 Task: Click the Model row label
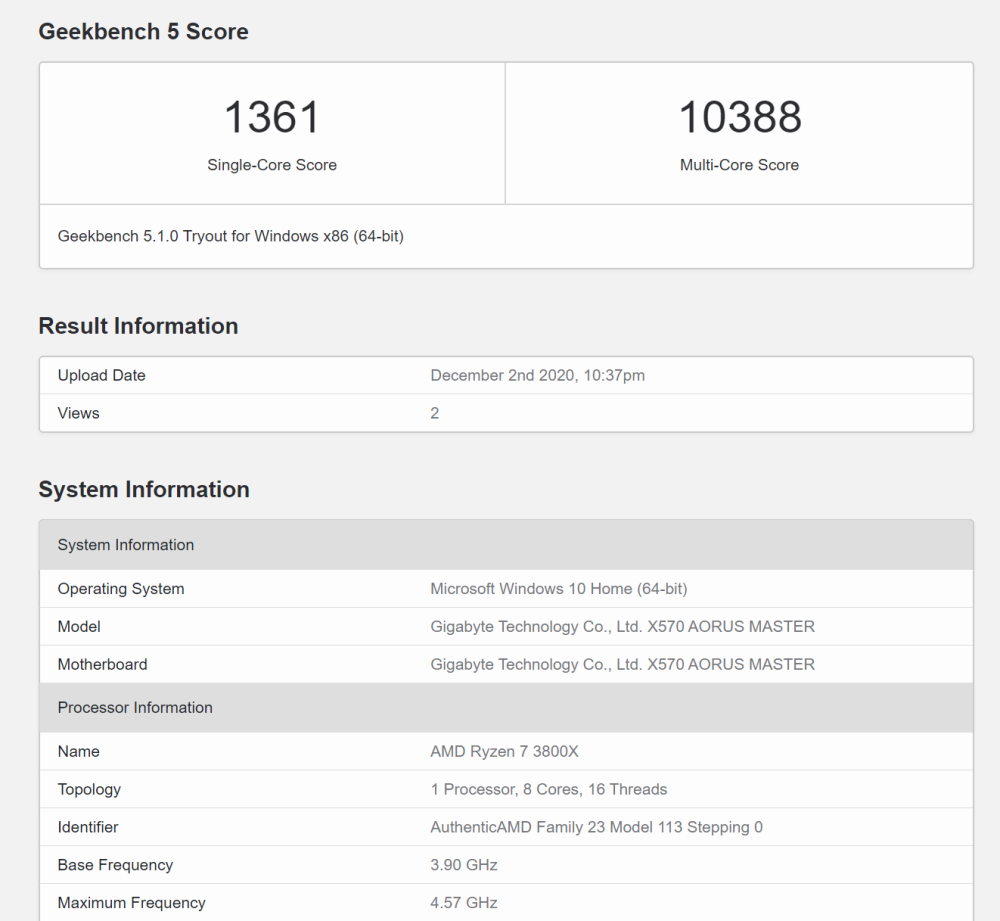pos(79,626)
